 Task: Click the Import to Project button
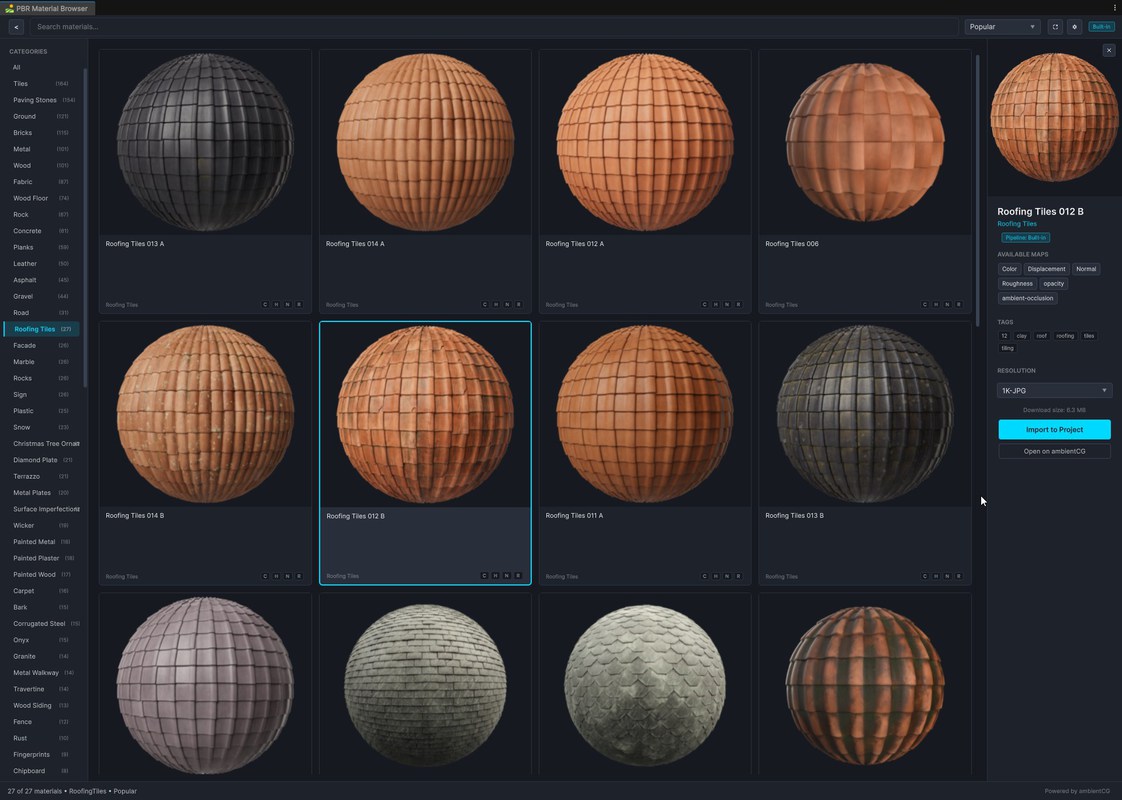click(x=1054, y=429)
